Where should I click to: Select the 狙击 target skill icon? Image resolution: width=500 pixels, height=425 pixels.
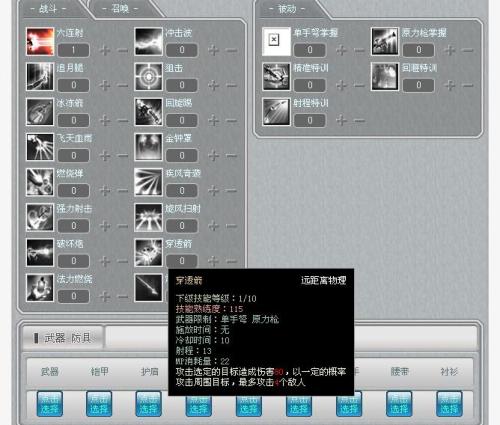148,77
